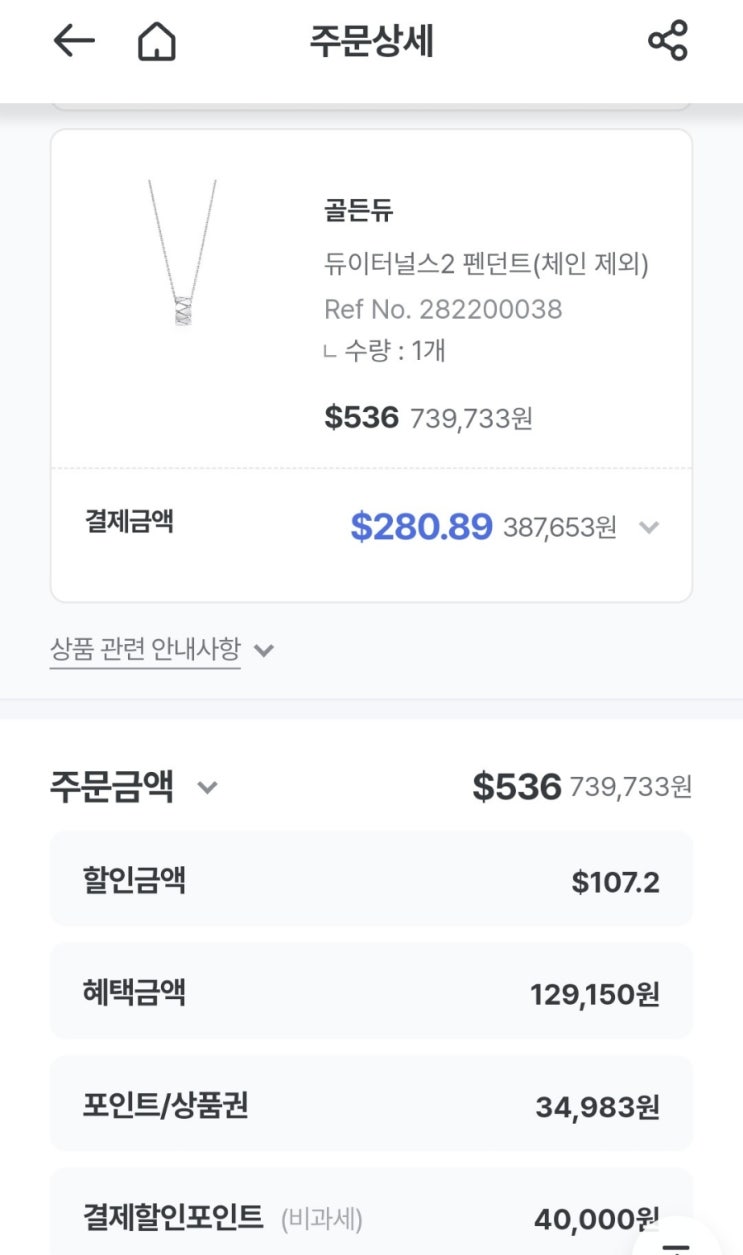743x1255 pixels.
Task: Expand the 결제금액 chevron
Action: (649, 527)
